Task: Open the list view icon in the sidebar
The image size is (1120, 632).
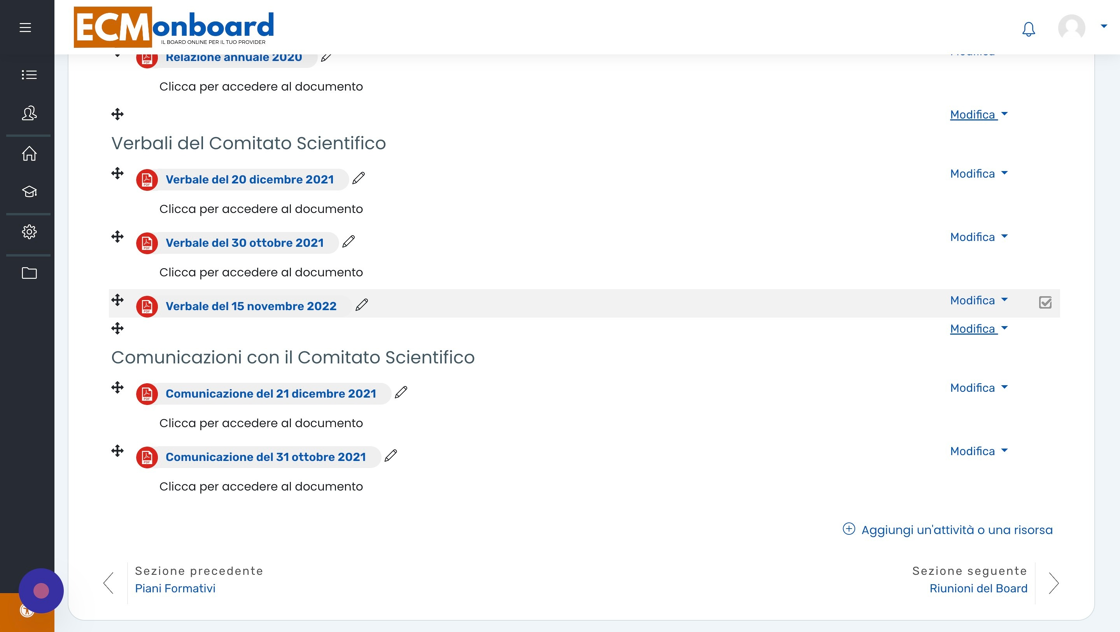Action: coord(29,75)
